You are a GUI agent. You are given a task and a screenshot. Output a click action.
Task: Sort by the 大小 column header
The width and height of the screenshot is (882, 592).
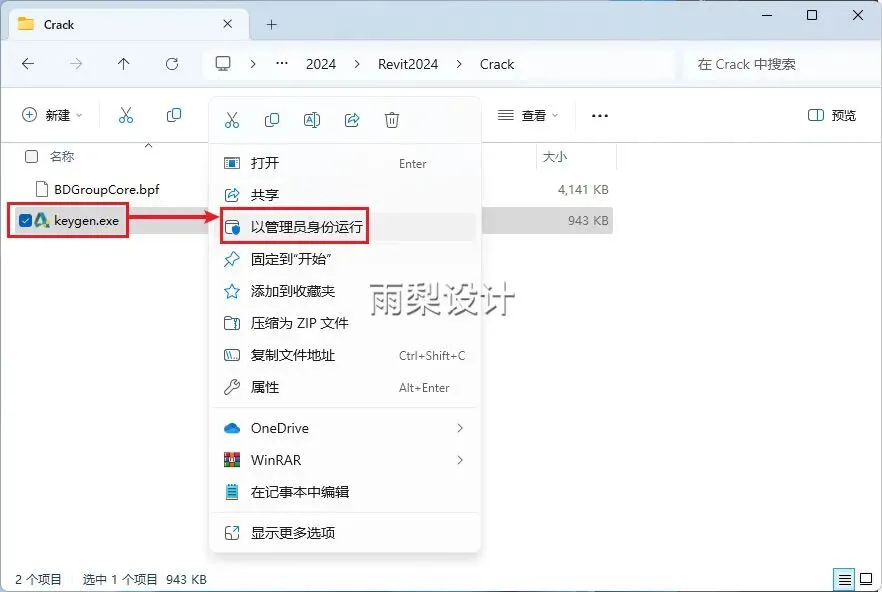tap(555, 156)
